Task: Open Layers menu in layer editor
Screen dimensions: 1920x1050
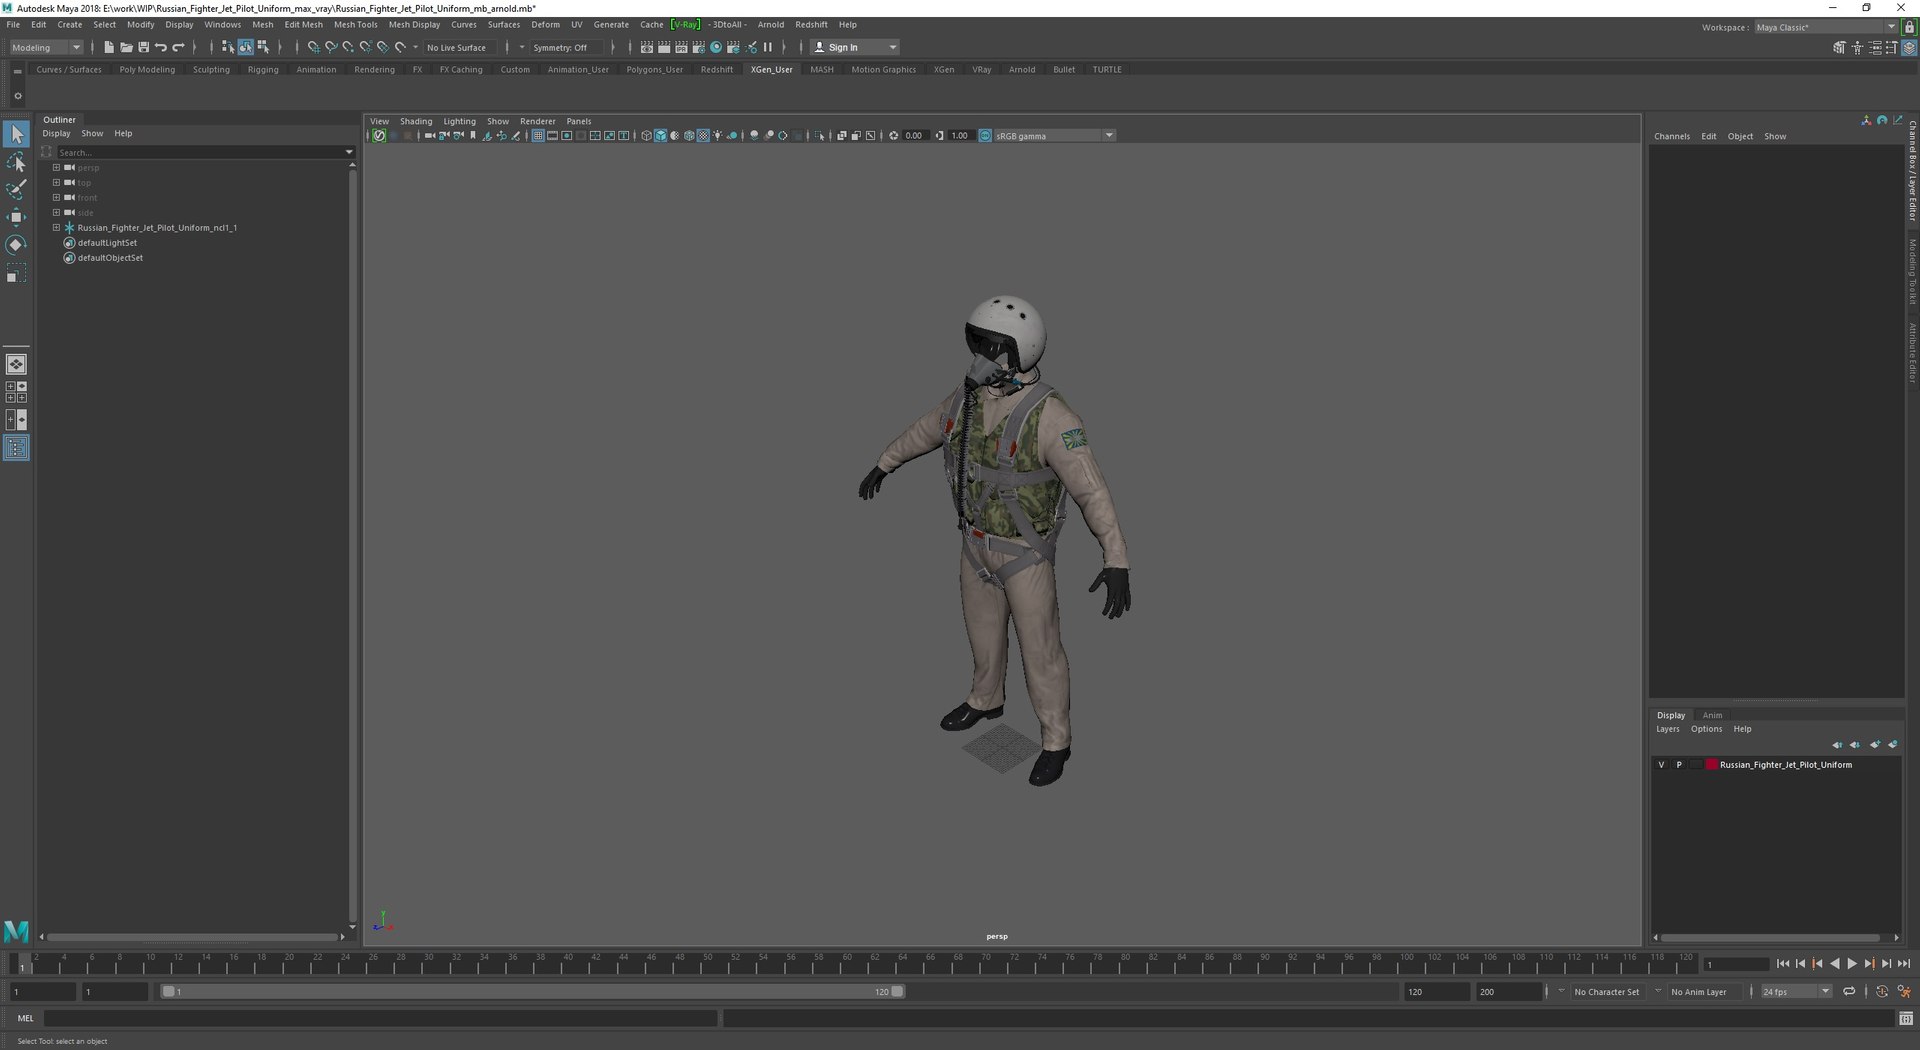Action: pyautogui.click(x=1667, y=729)
